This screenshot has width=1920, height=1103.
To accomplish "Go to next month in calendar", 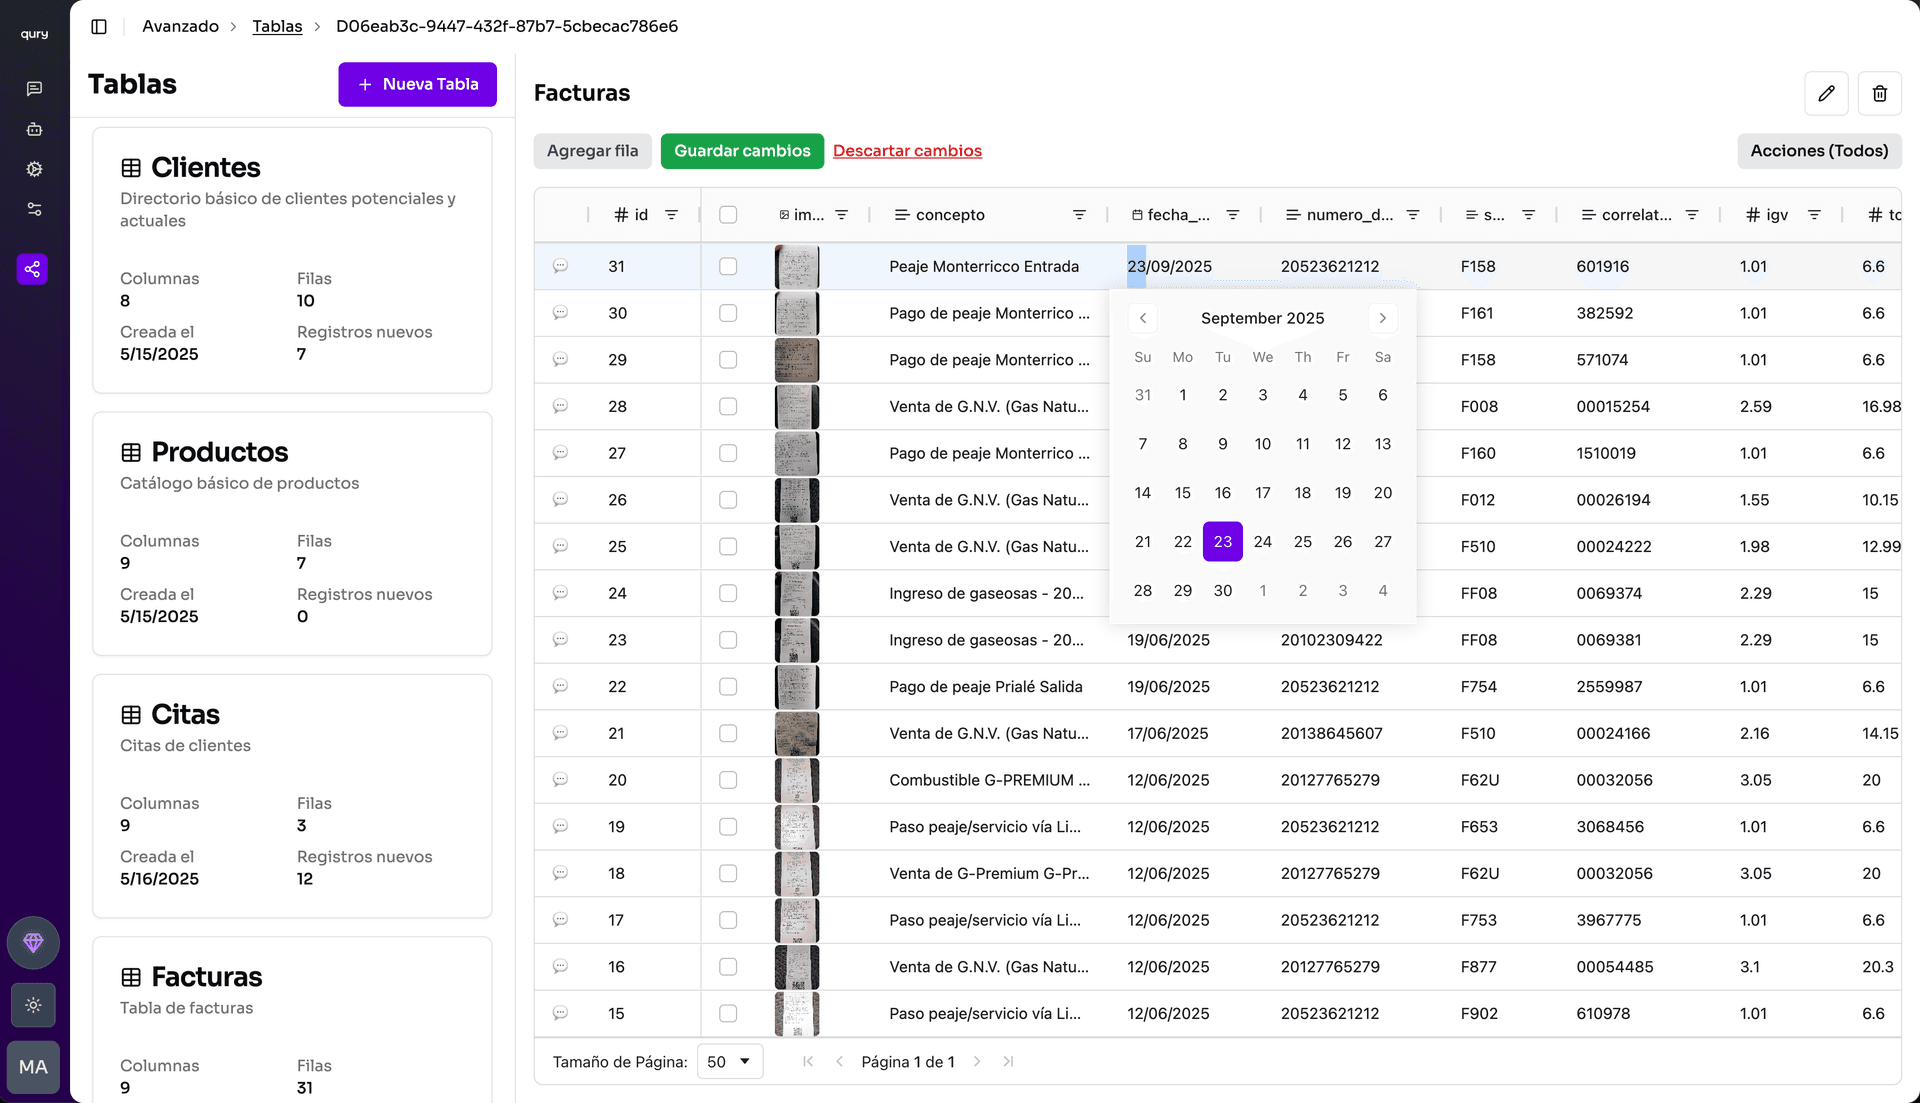I will 1382,318.
